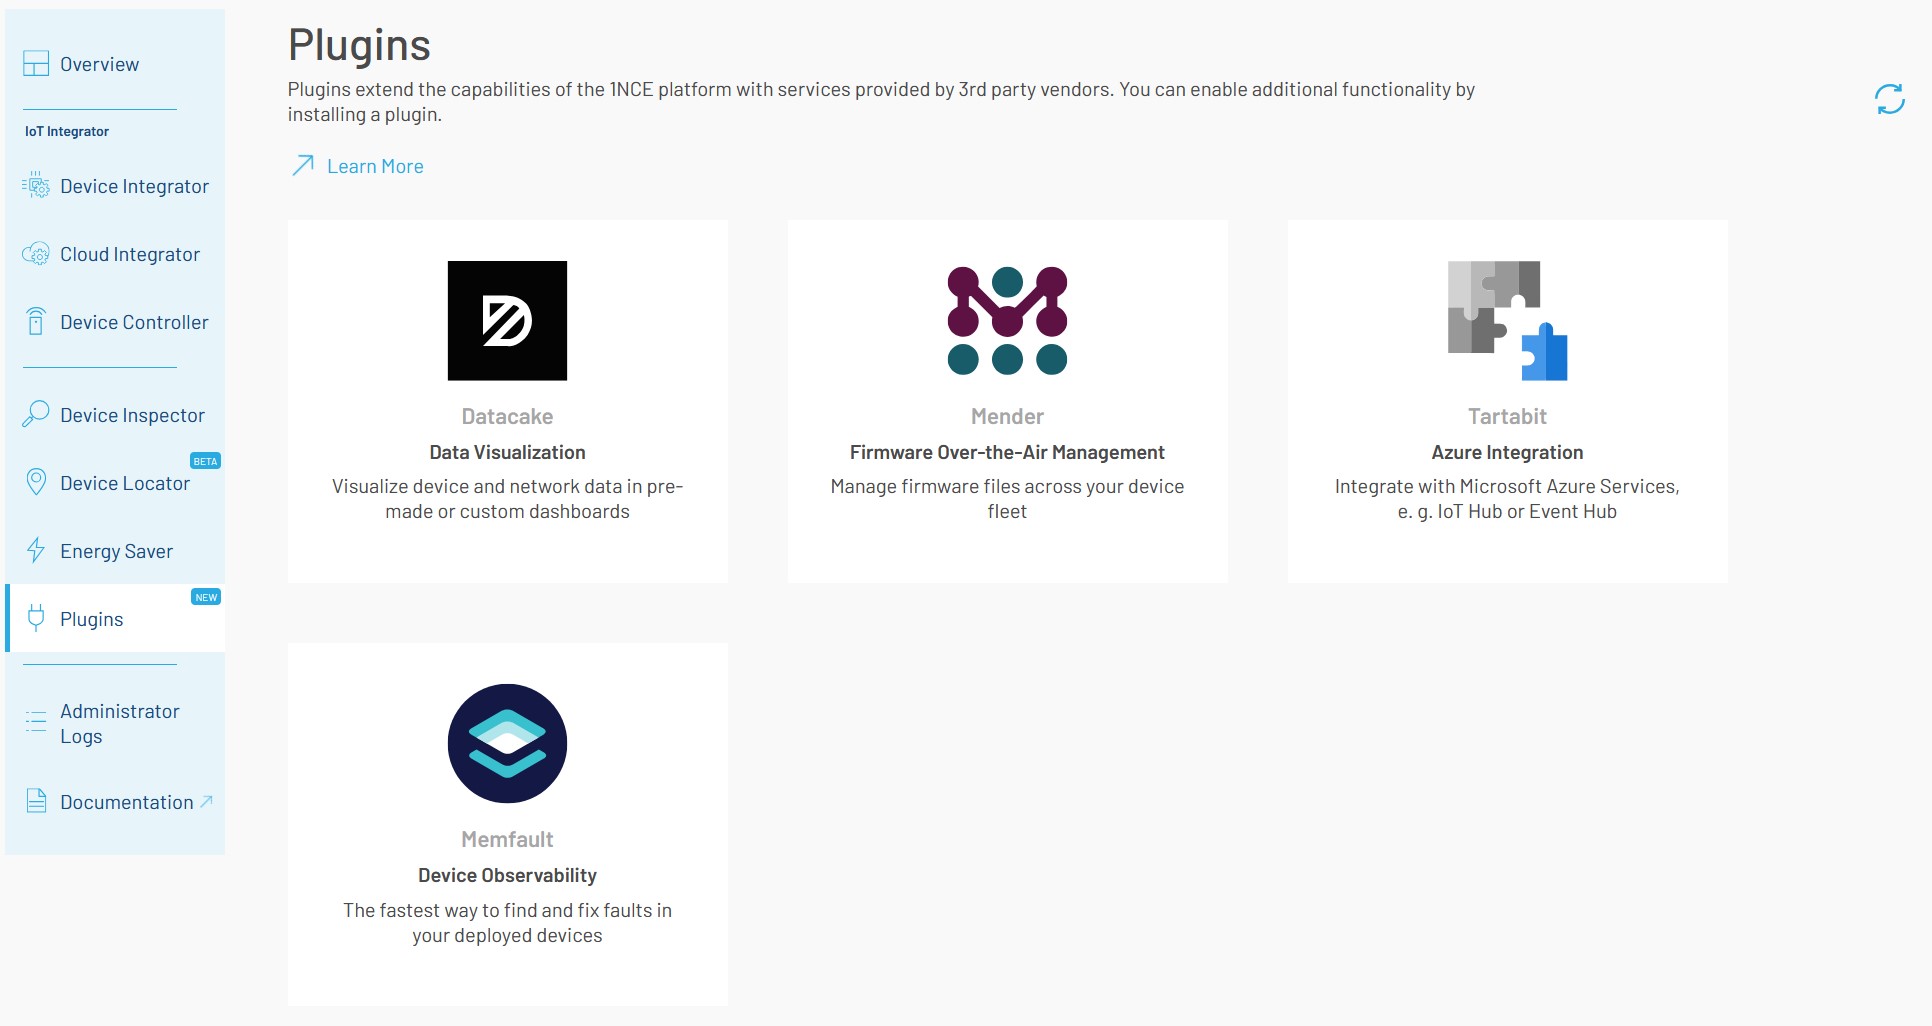Open the Learn More link
The height and width of the screenshot is (1026, 1932).
click(375, 166)
